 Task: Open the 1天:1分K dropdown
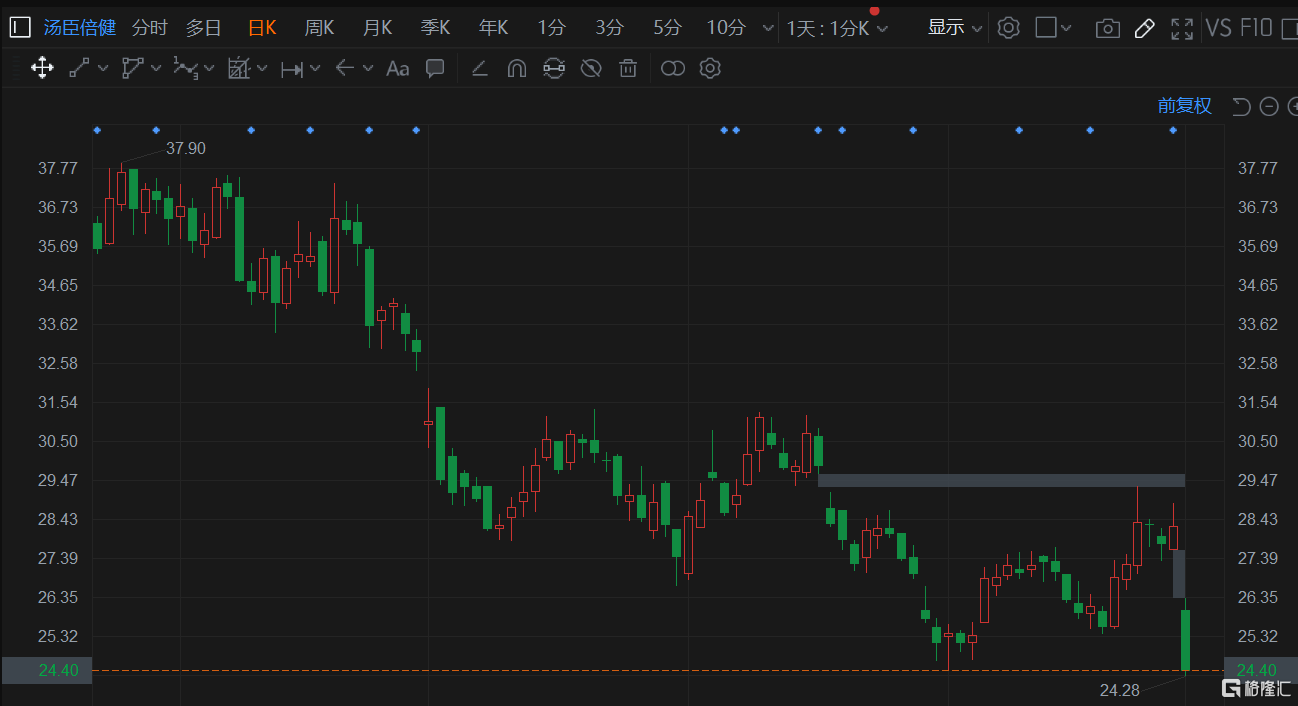[x=837, y=28]
